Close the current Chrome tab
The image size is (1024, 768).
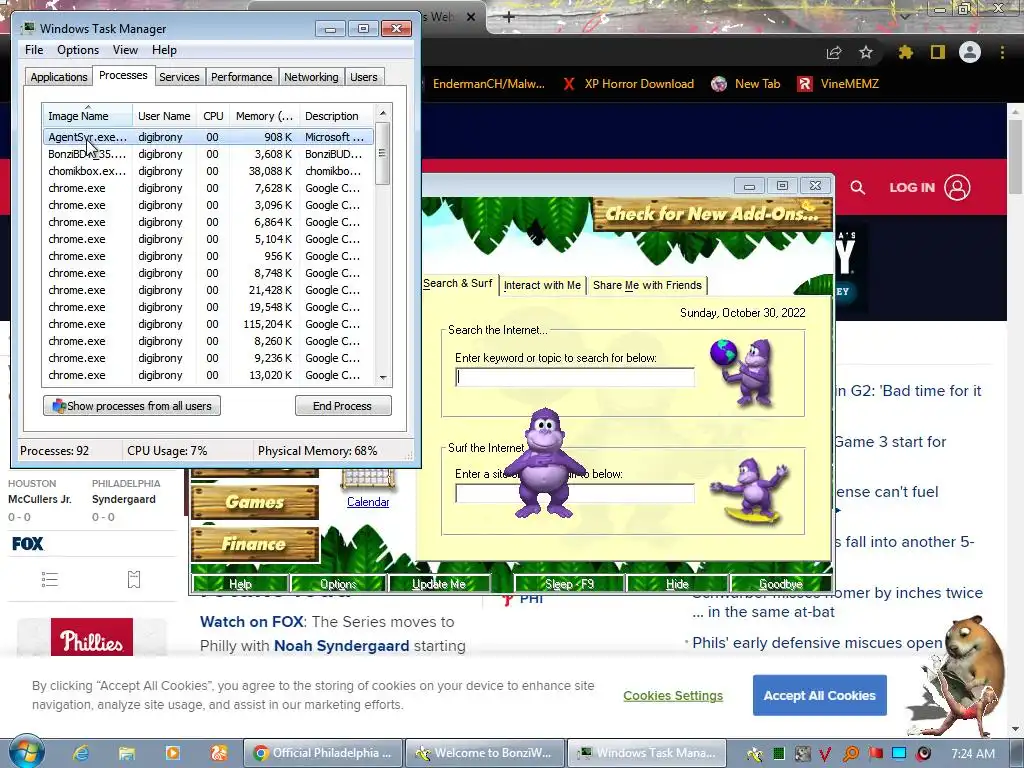471,17
